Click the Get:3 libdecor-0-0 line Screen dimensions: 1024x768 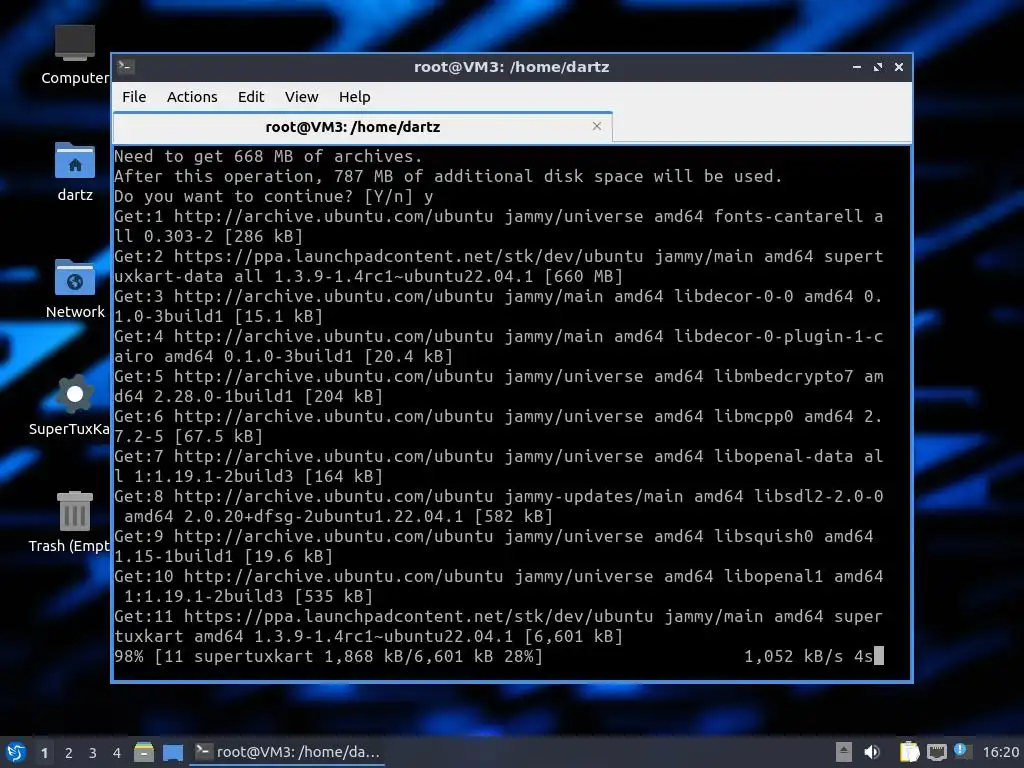499,306
